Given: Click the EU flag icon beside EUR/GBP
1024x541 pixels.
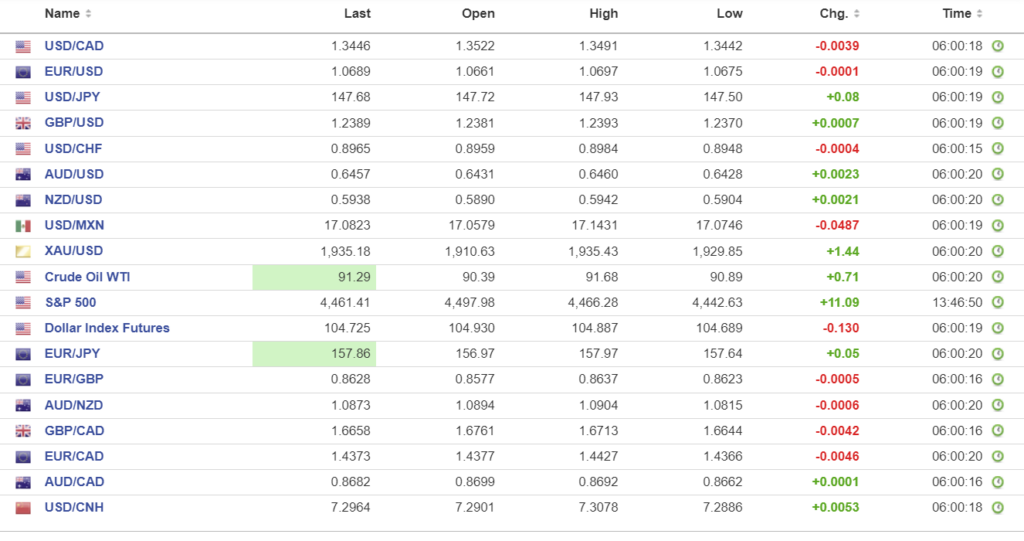Looking at the screenshot, I should [23, 380].
